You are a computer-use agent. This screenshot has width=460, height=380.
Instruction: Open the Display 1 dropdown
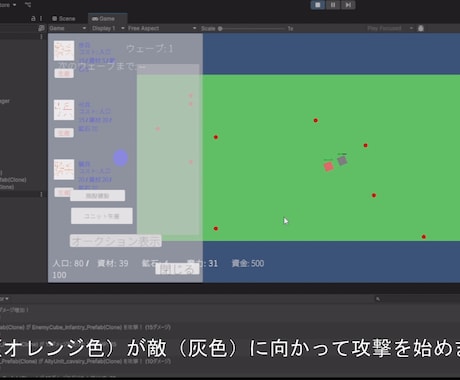click(108, 28)
